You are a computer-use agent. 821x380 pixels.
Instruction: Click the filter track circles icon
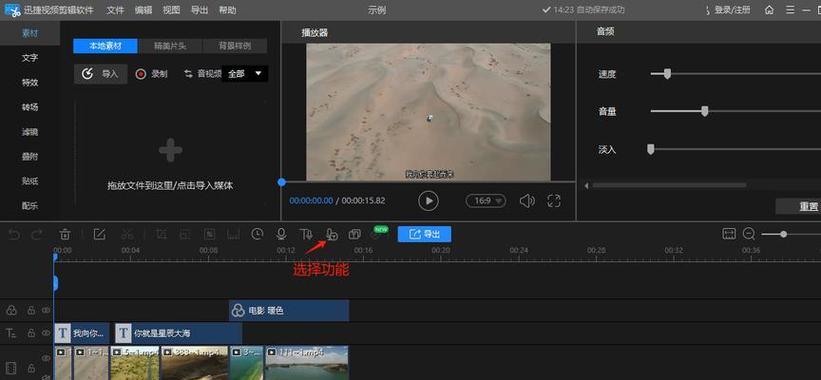11,310
